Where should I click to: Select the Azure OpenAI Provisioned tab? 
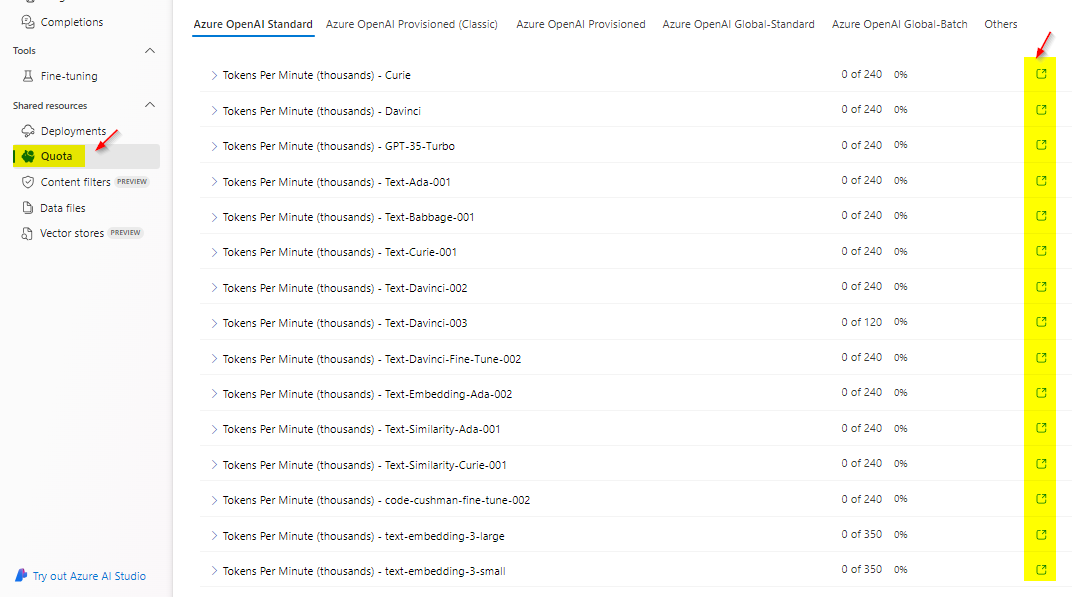coord(580,24)
